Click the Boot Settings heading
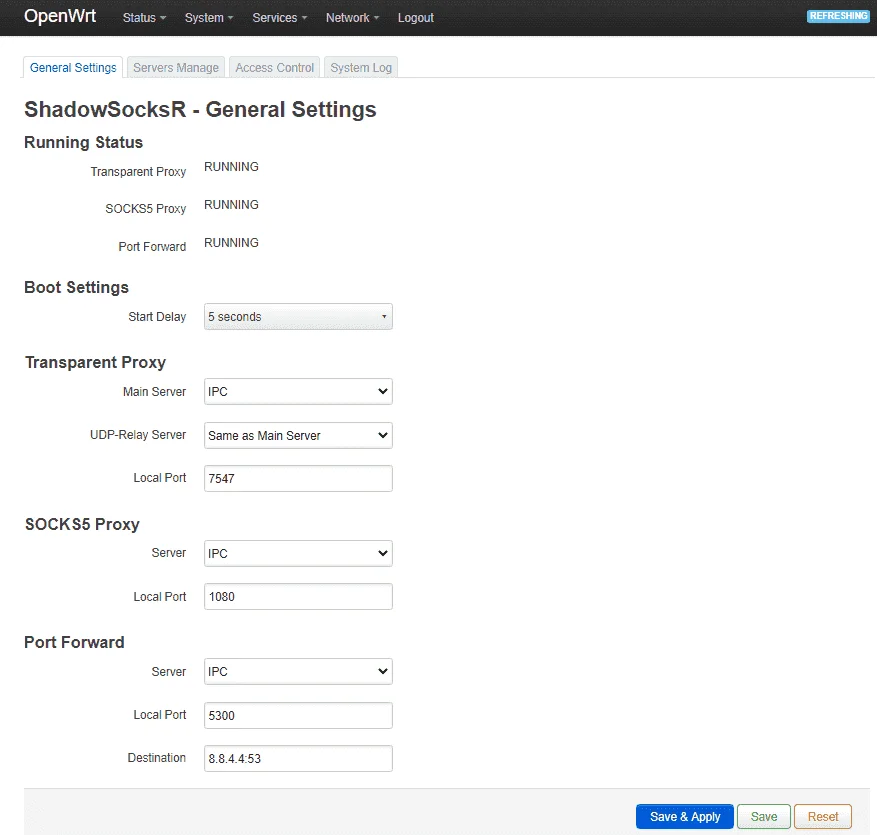Image resolution: width=877 pixels, height=835 pixels. 77,287
